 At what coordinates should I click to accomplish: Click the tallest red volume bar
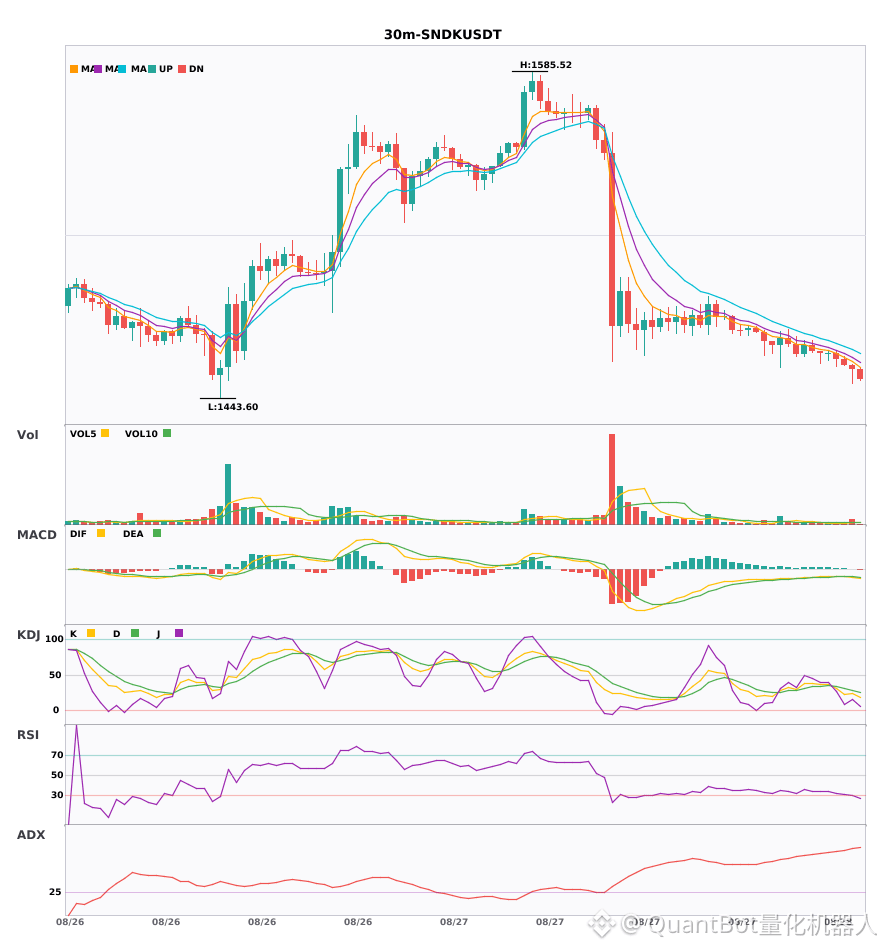[x=612, y=479]
